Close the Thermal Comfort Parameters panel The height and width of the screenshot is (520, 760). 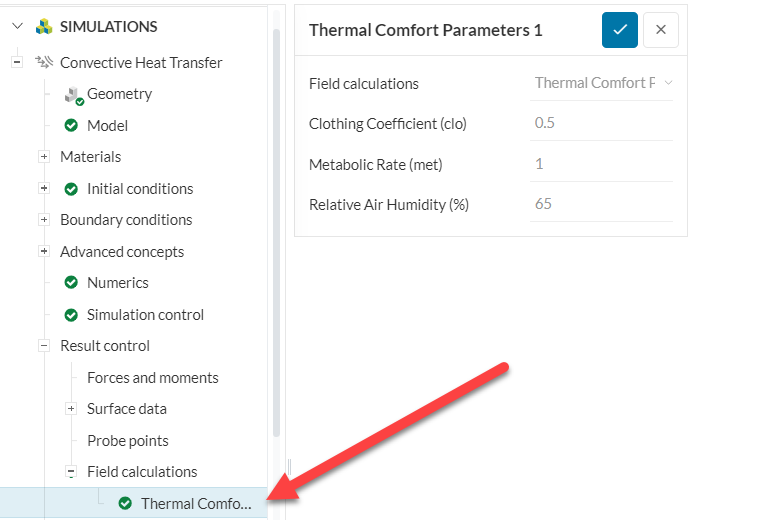pyautogui.click(x=661, y=30)
